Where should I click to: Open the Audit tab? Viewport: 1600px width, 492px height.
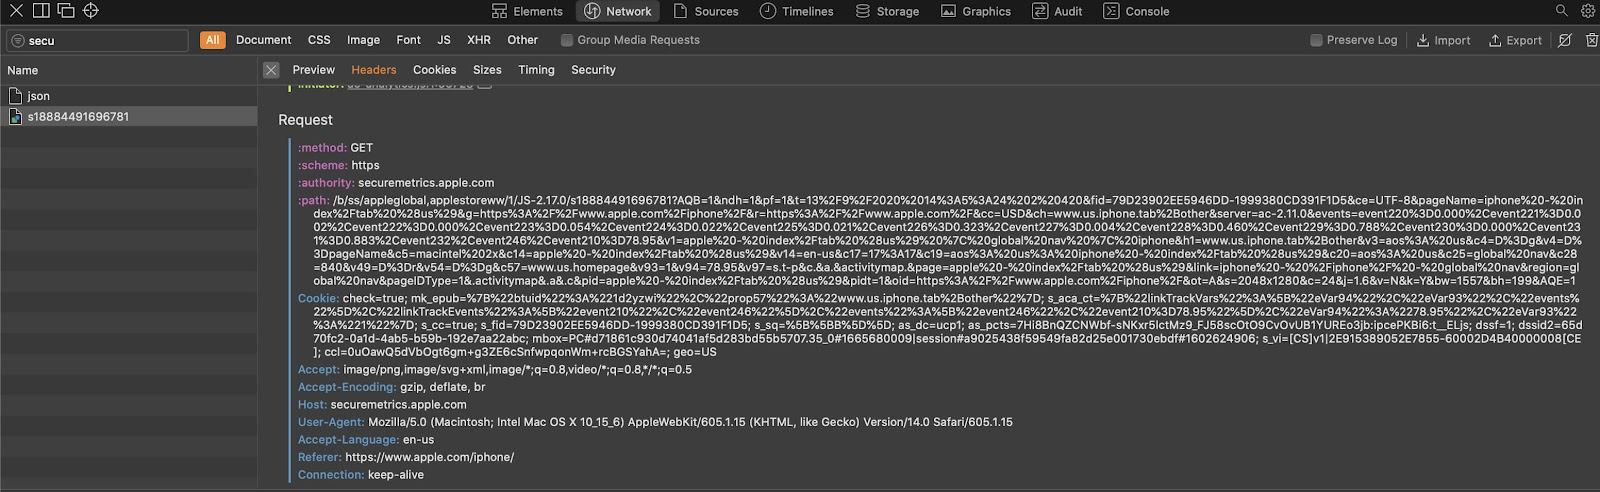coord(1057,11)
